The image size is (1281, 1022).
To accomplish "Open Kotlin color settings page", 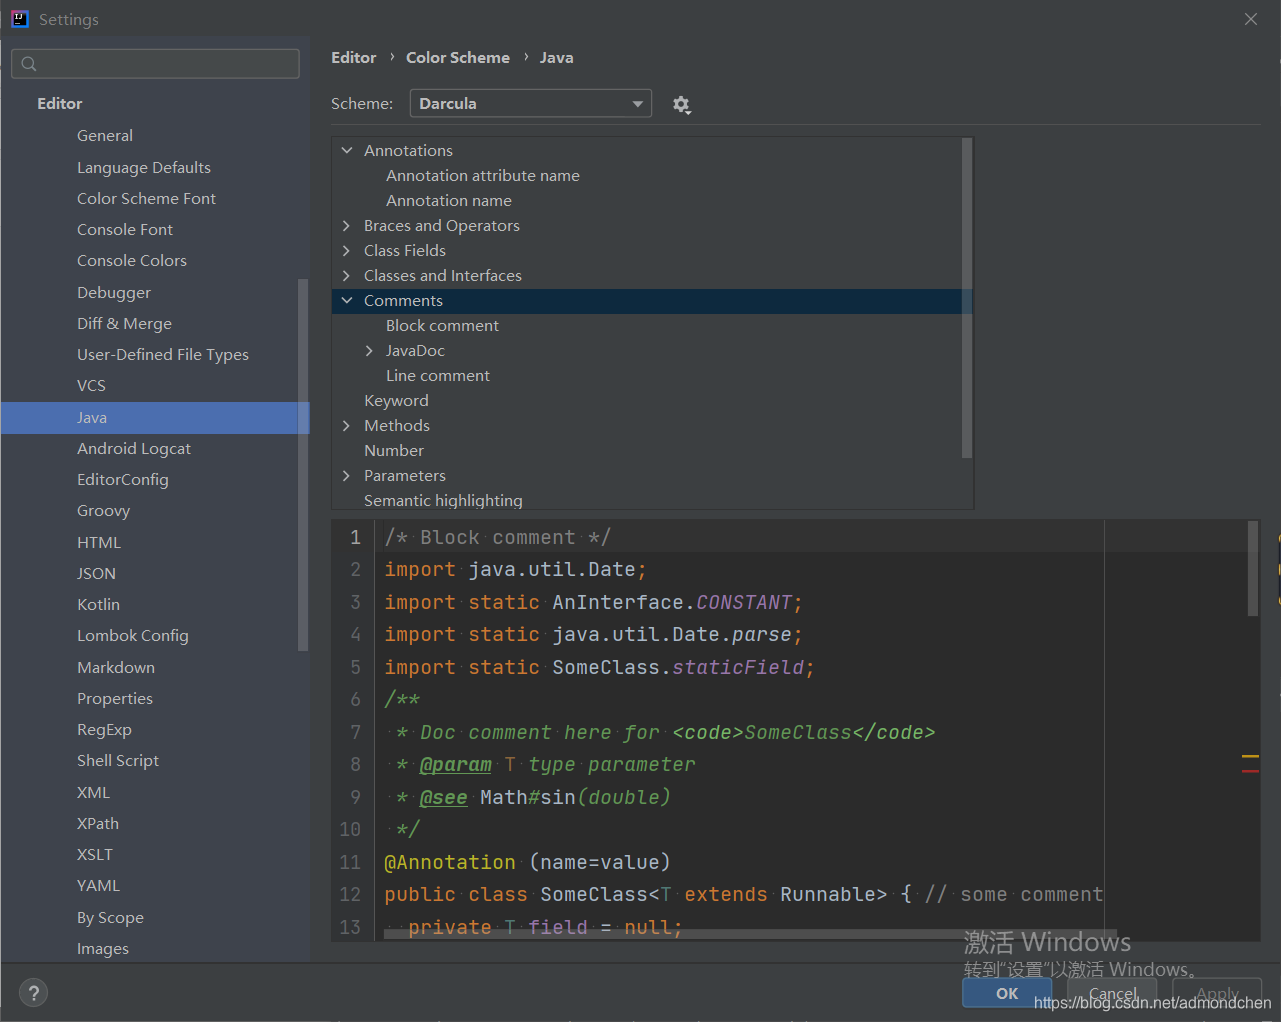I will (98, 604).
